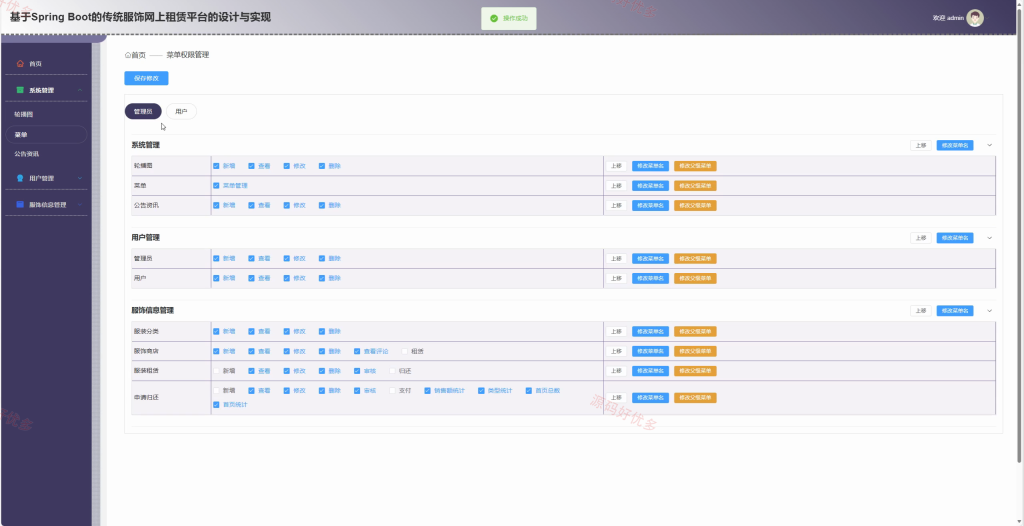Switch to the 用户 role tab

tap(182, 112)
